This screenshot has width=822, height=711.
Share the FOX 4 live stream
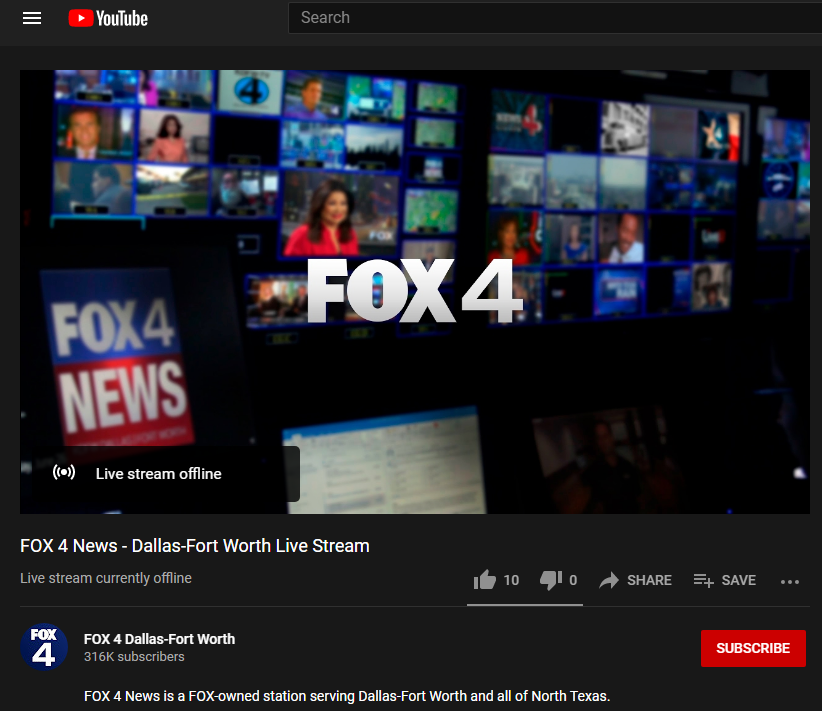635,580
